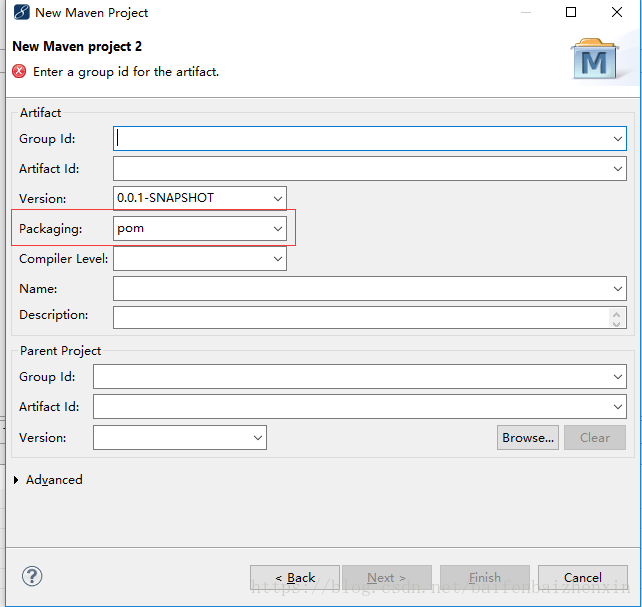Open Parent Project Group Id dropdown arrow
This screenshot has height=607, width=642.
pos(617,377)
